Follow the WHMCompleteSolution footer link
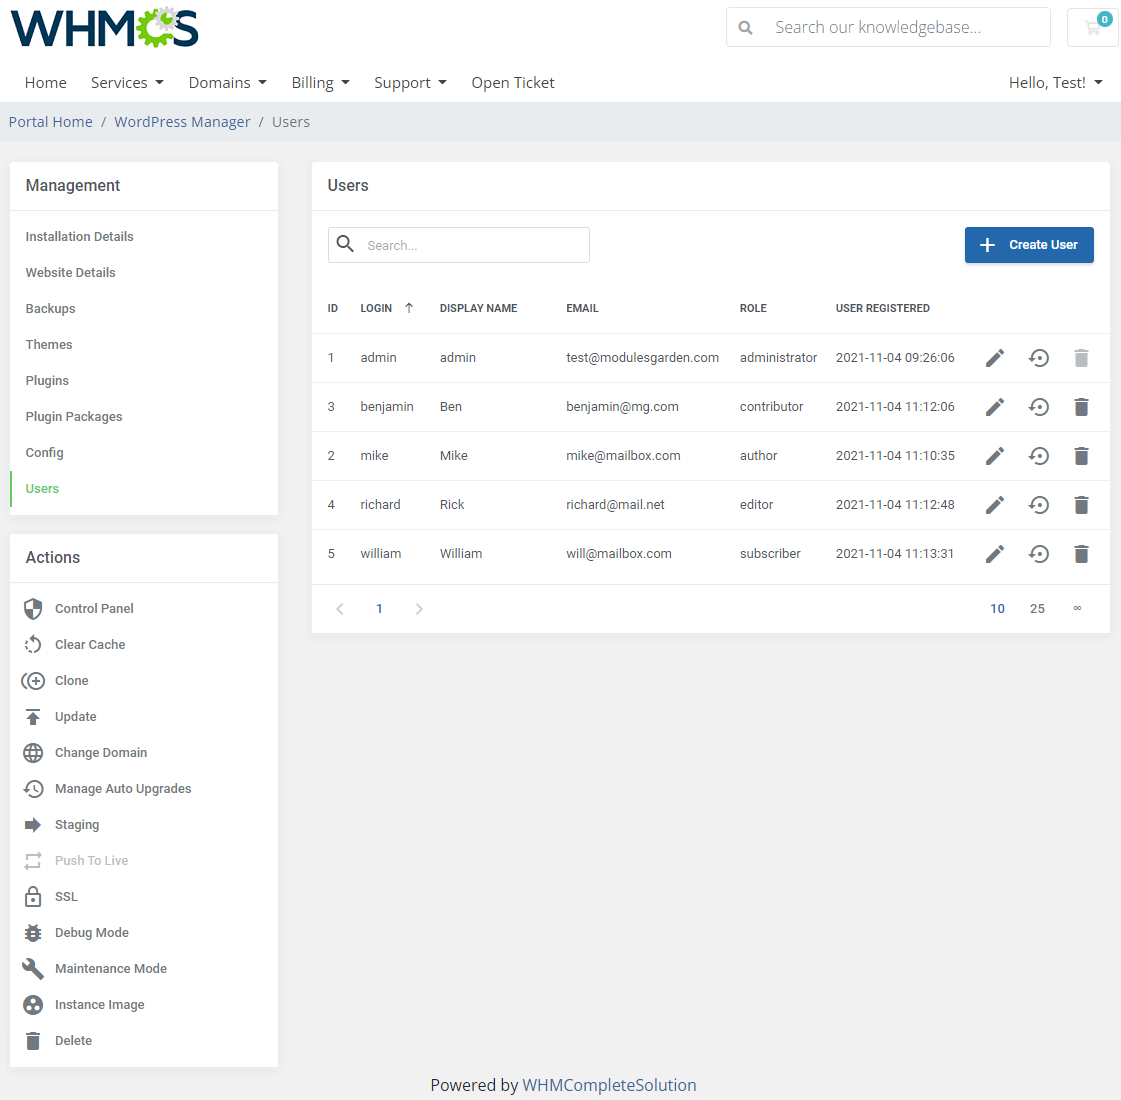 pyautogui.click(x=609, y=1084)
